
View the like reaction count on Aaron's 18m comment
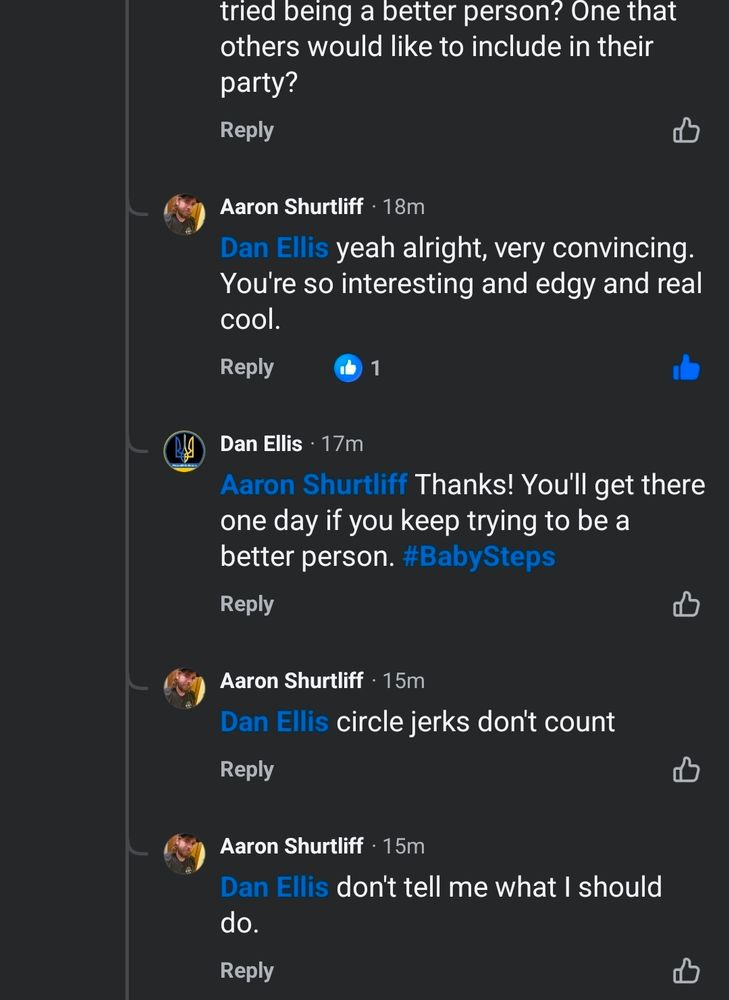point(358,368)
